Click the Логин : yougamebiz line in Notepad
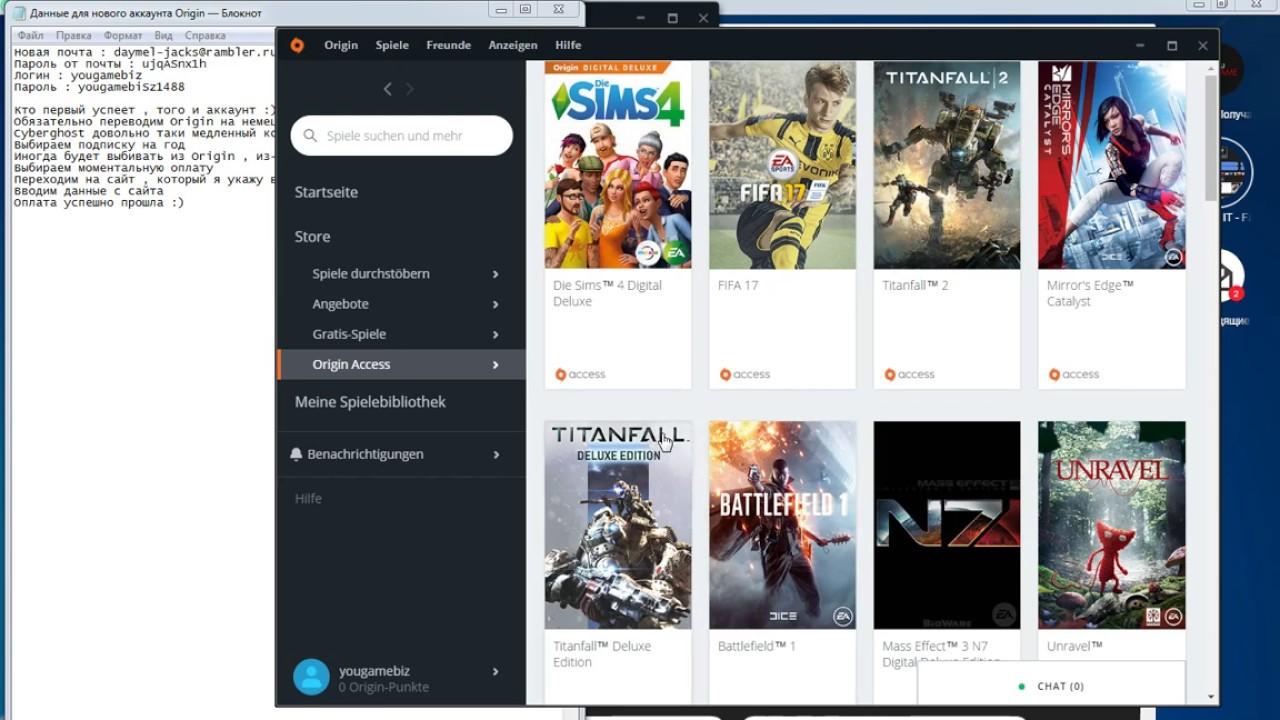Viewport: 1280px width, 720px height. (78, 76)
